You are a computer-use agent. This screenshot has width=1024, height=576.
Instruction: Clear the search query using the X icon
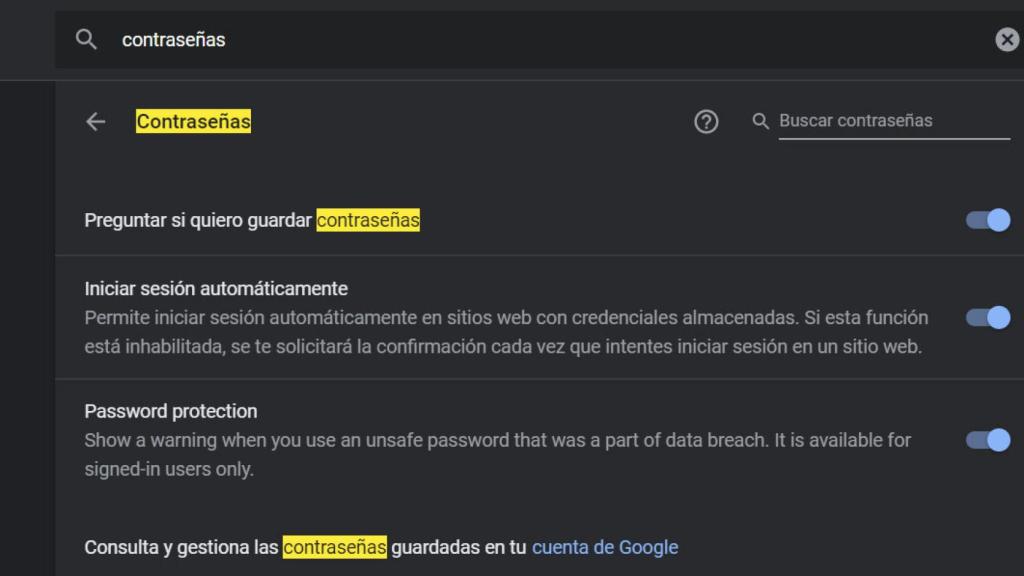point(1005,40)
